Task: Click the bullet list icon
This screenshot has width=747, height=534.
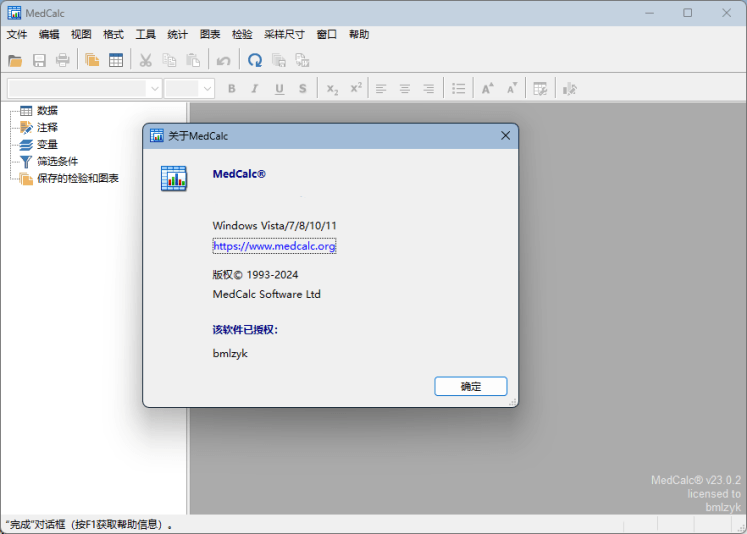Action: [458, 89]
